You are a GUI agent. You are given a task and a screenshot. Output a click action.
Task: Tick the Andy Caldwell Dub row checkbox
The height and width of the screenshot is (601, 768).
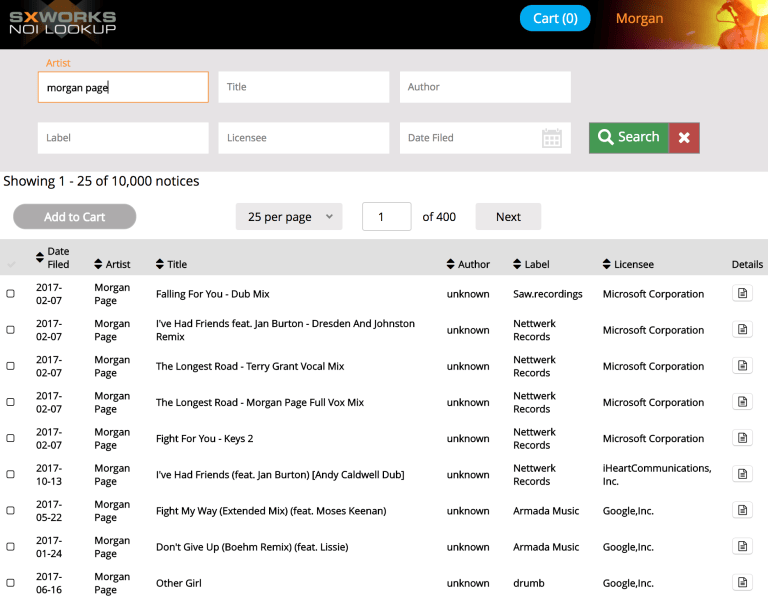[10, 474]
